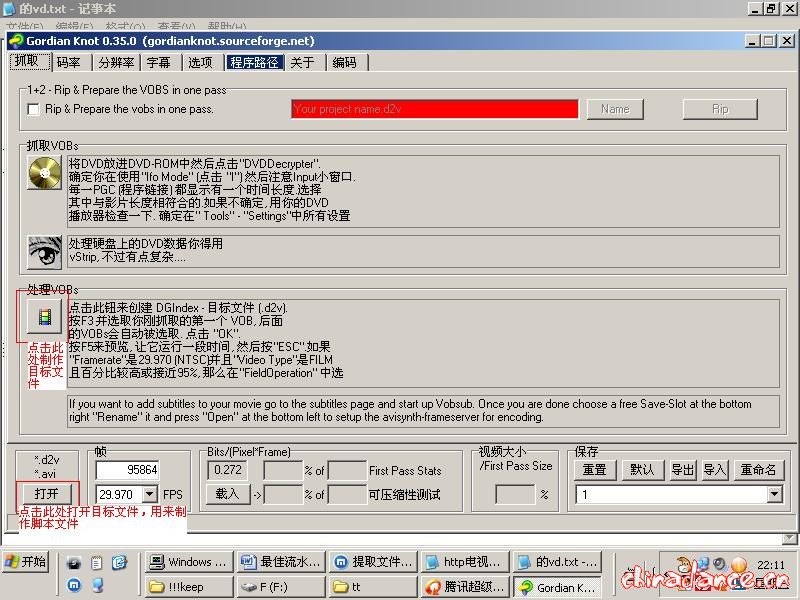This screenshot has width=800, height=600.
Task: Click the red project name field
Action: pyautogui.click(x=434, y=109)
